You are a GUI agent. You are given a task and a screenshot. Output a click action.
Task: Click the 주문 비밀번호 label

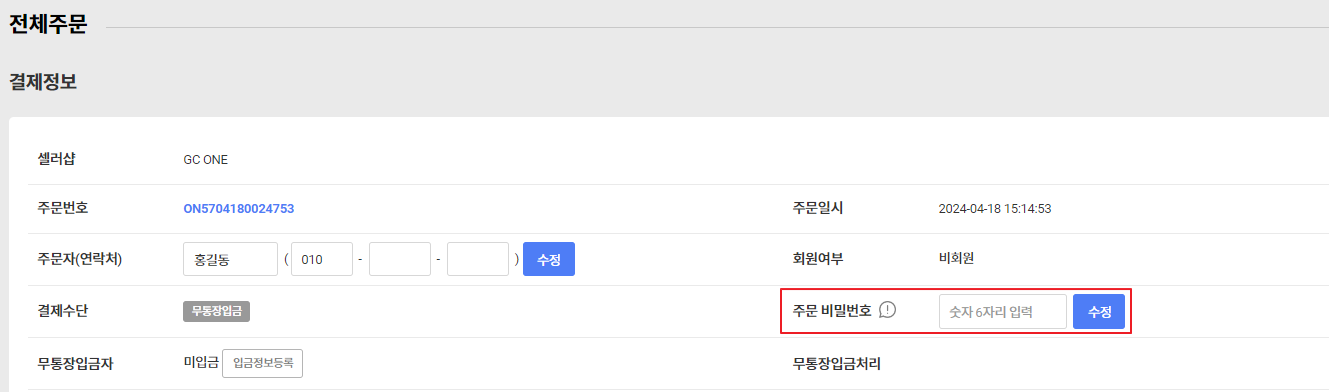pos(832,311)
